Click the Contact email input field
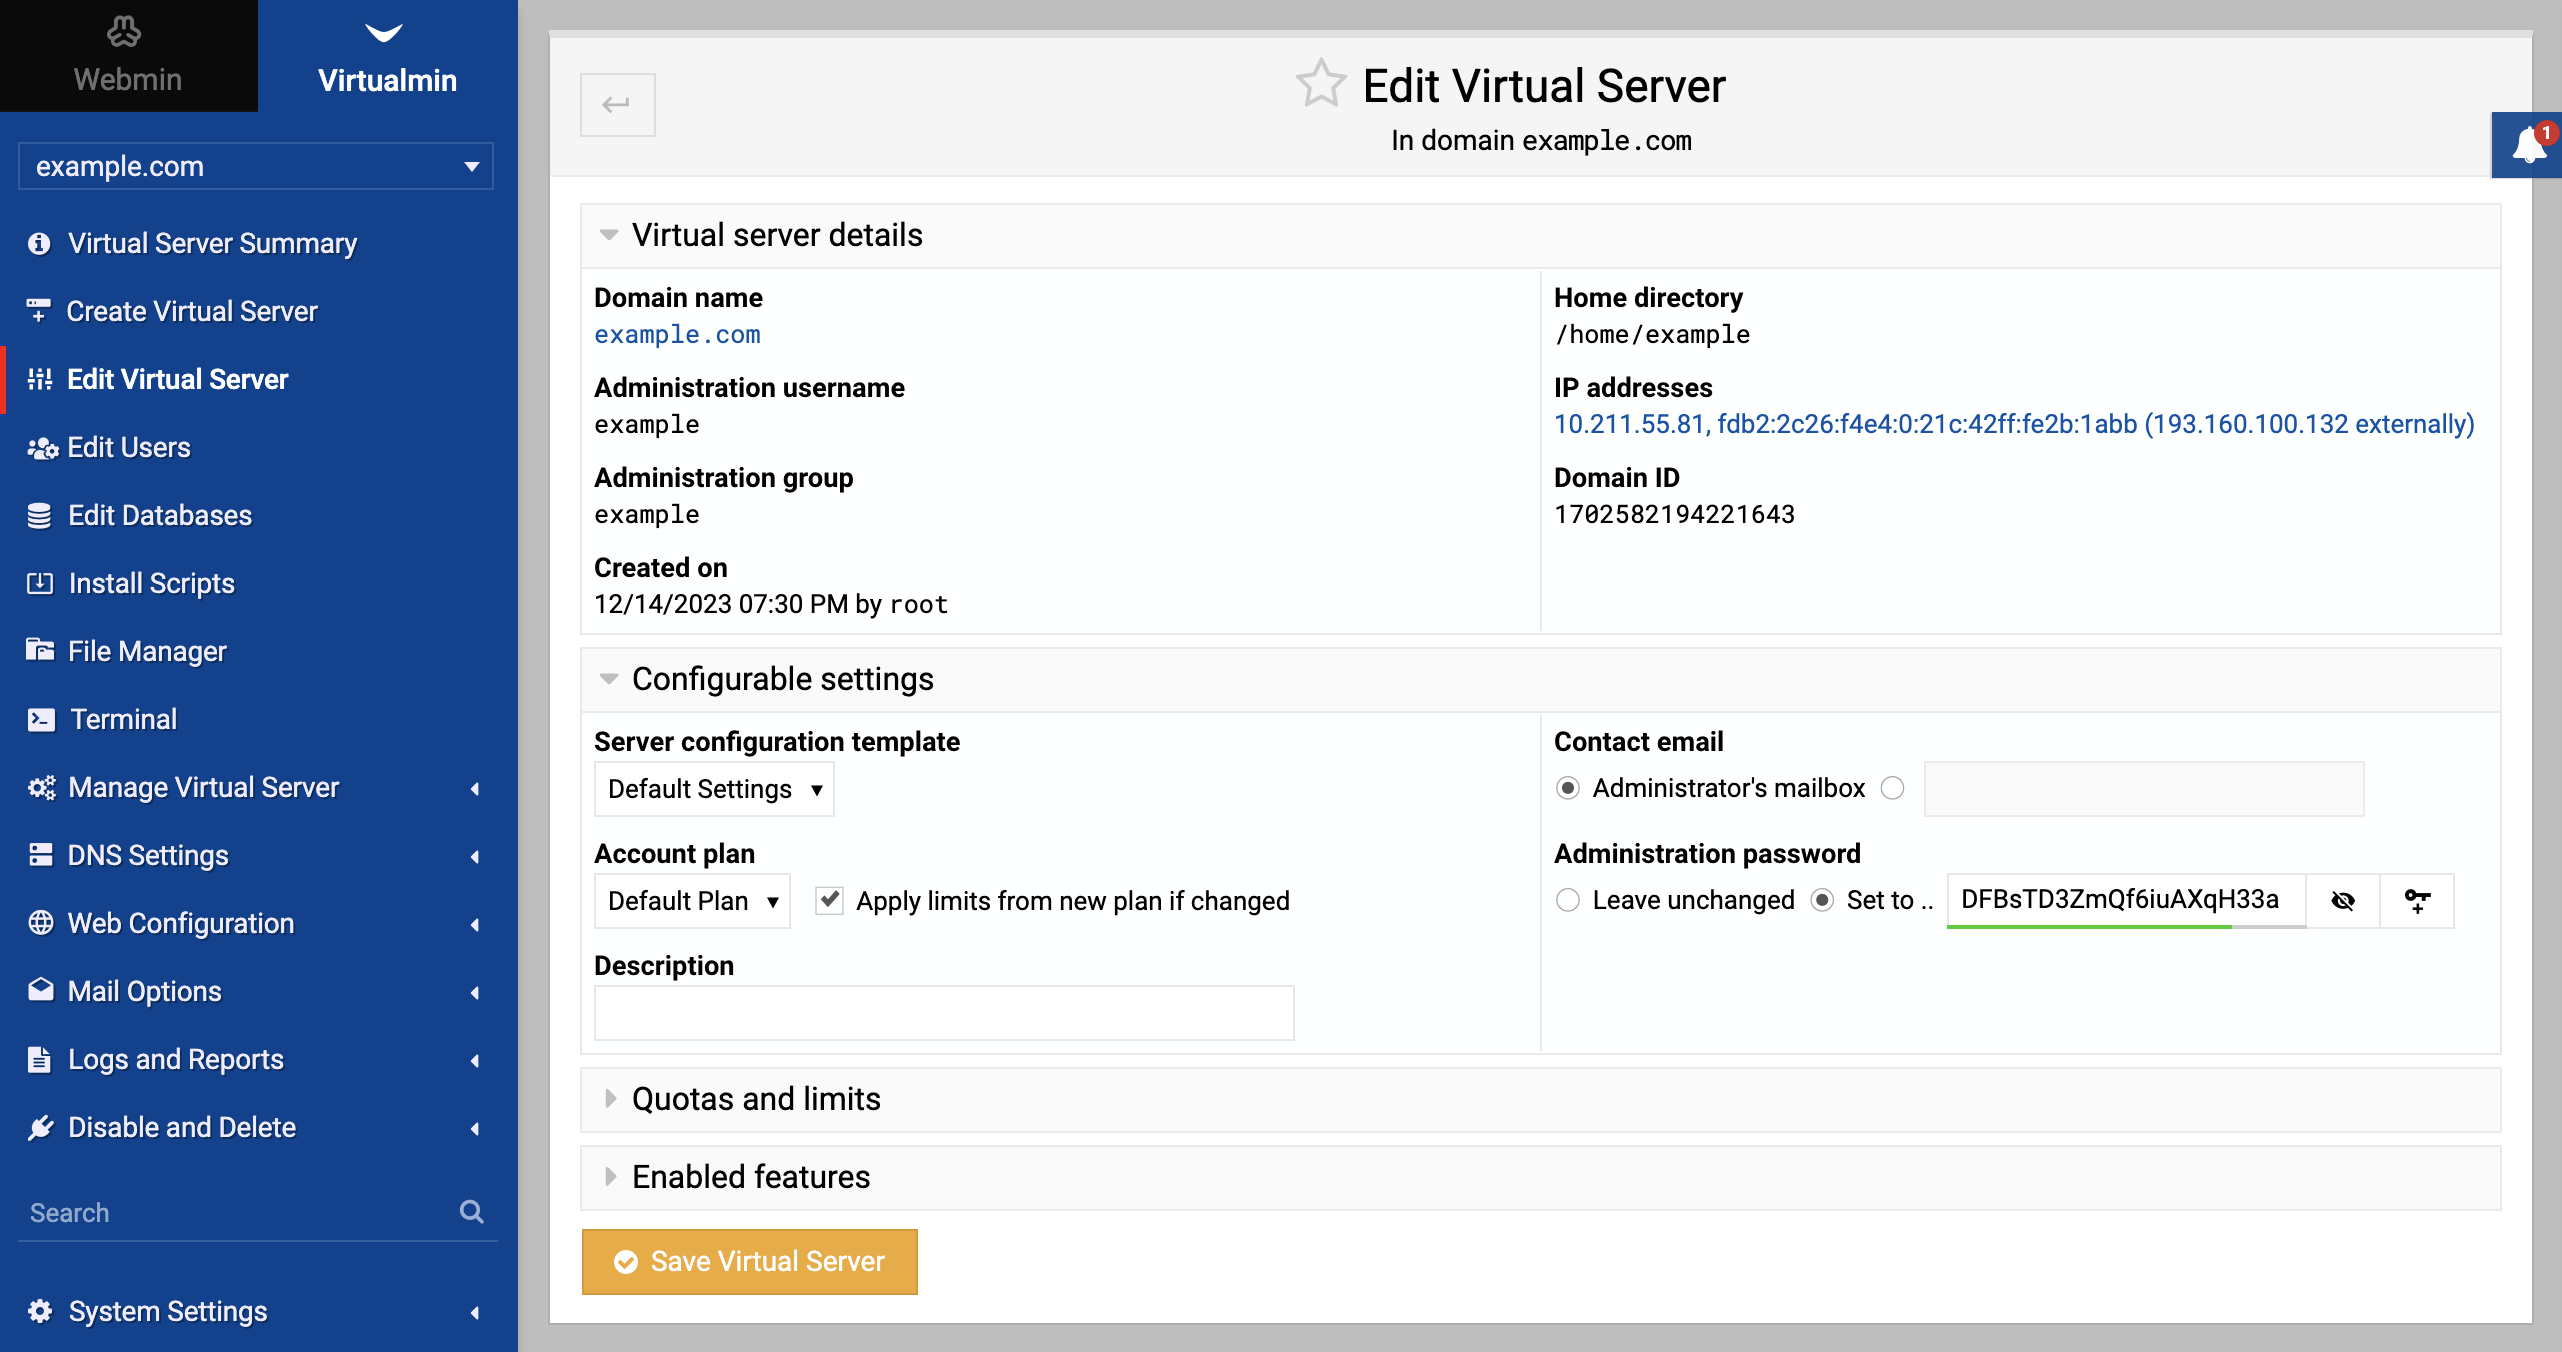This screenshot has height=1352, width=2562. coord(2144,789)
